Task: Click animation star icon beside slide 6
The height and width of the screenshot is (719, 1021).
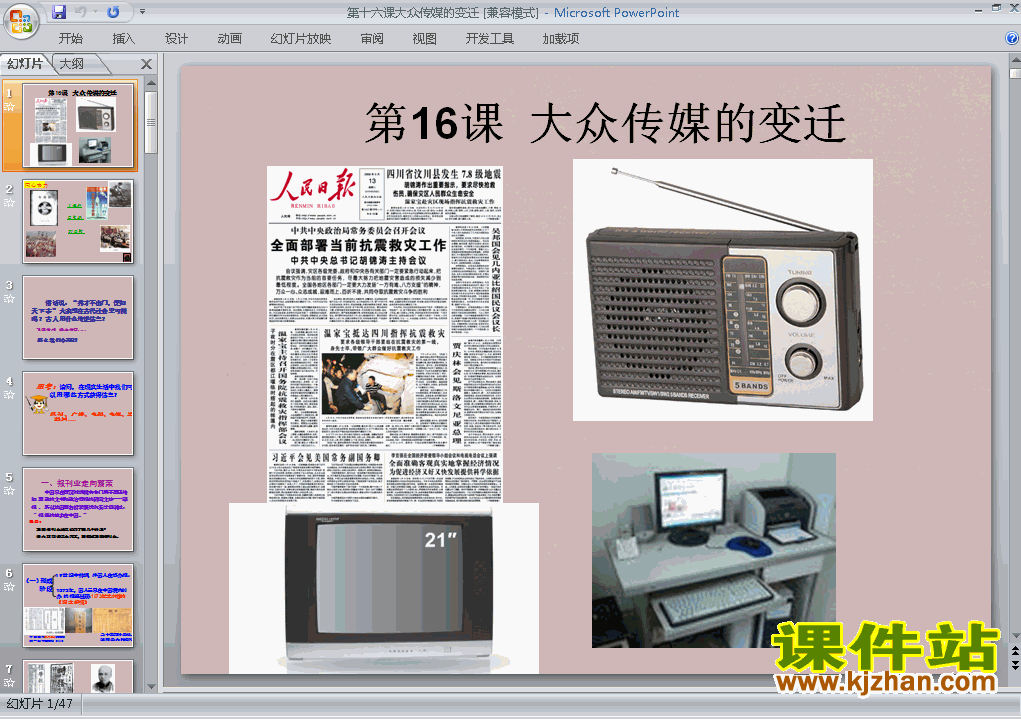Action: [9, 586]
